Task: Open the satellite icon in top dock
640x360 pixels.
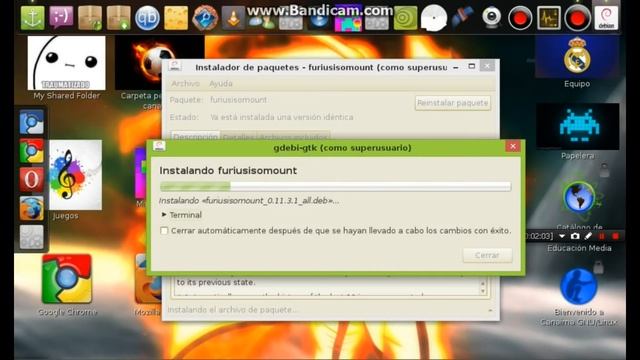Action: [462, 18]
